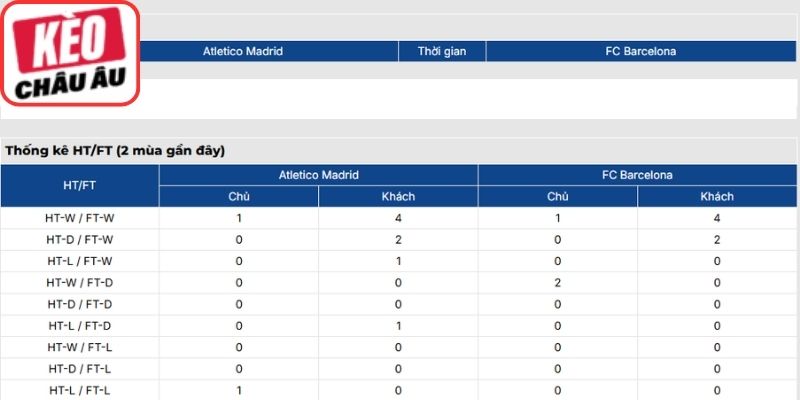
Task: Click the Thời gian column header
Action: tap(442, 52)
